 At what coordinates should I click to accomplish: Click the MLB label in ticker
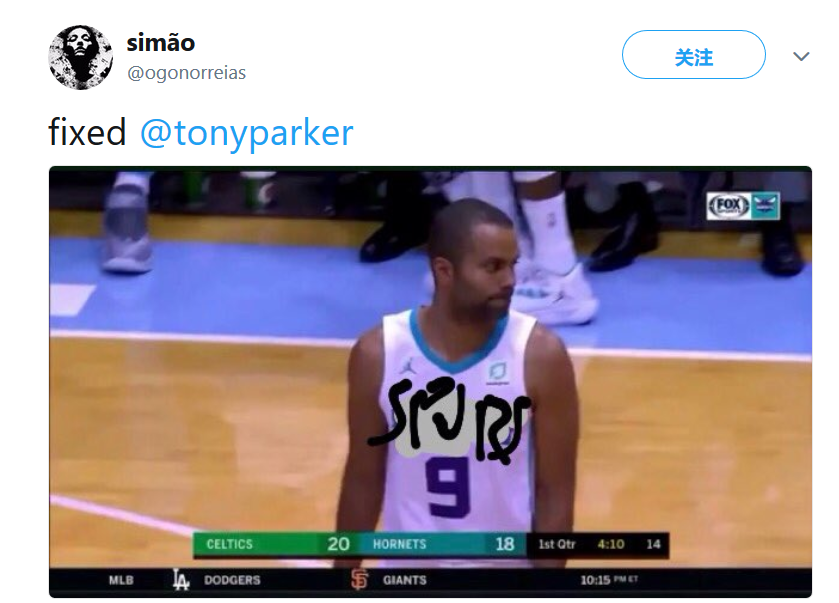coord(121,580)
